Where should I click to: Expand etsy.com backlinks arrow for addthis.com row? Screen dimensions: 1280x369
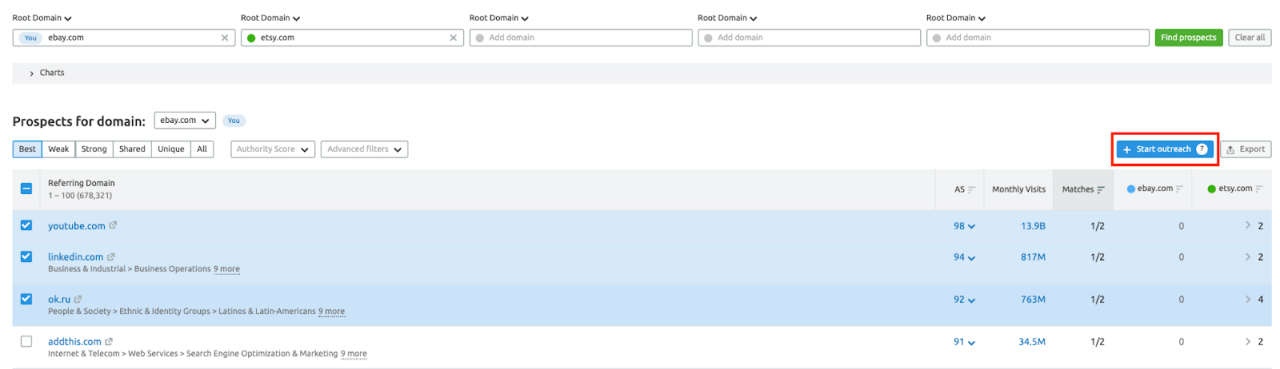click(1248, 341)
